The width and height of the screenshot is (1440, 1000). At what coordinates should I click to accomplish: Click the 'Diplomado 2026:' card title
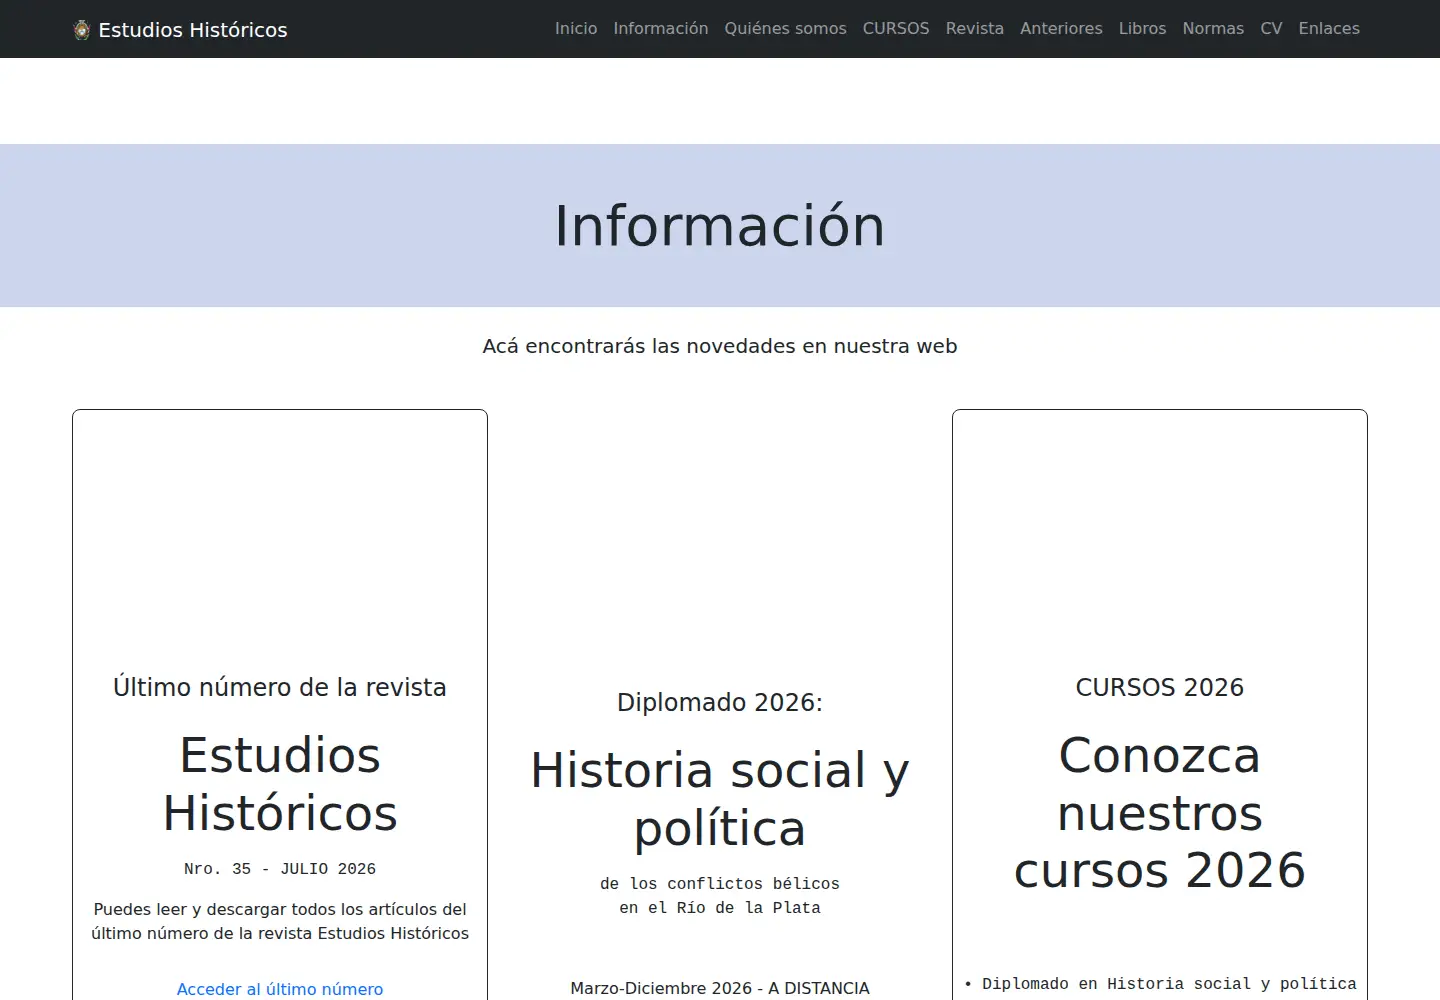tap(720, 702)
